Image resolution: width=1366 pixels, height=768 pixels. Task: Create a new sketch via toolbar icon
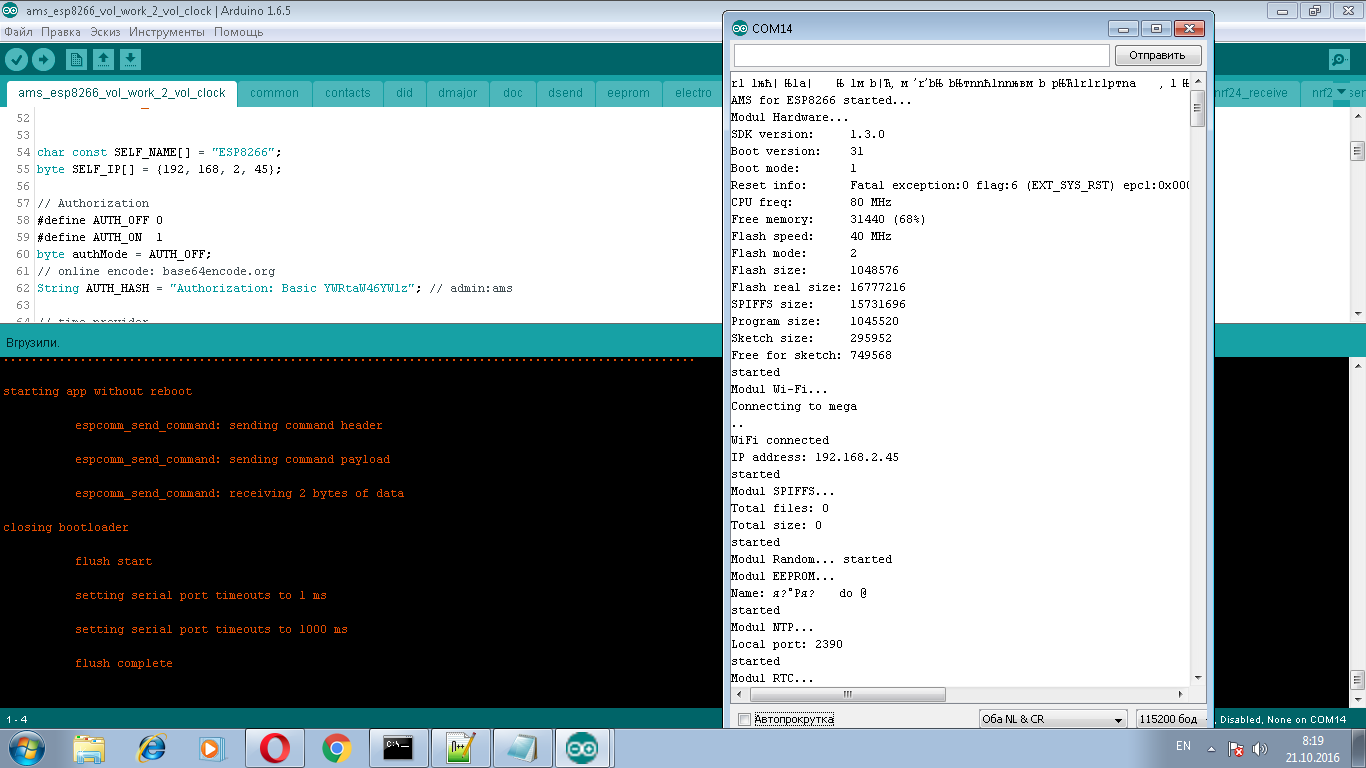tap(76, 59)
